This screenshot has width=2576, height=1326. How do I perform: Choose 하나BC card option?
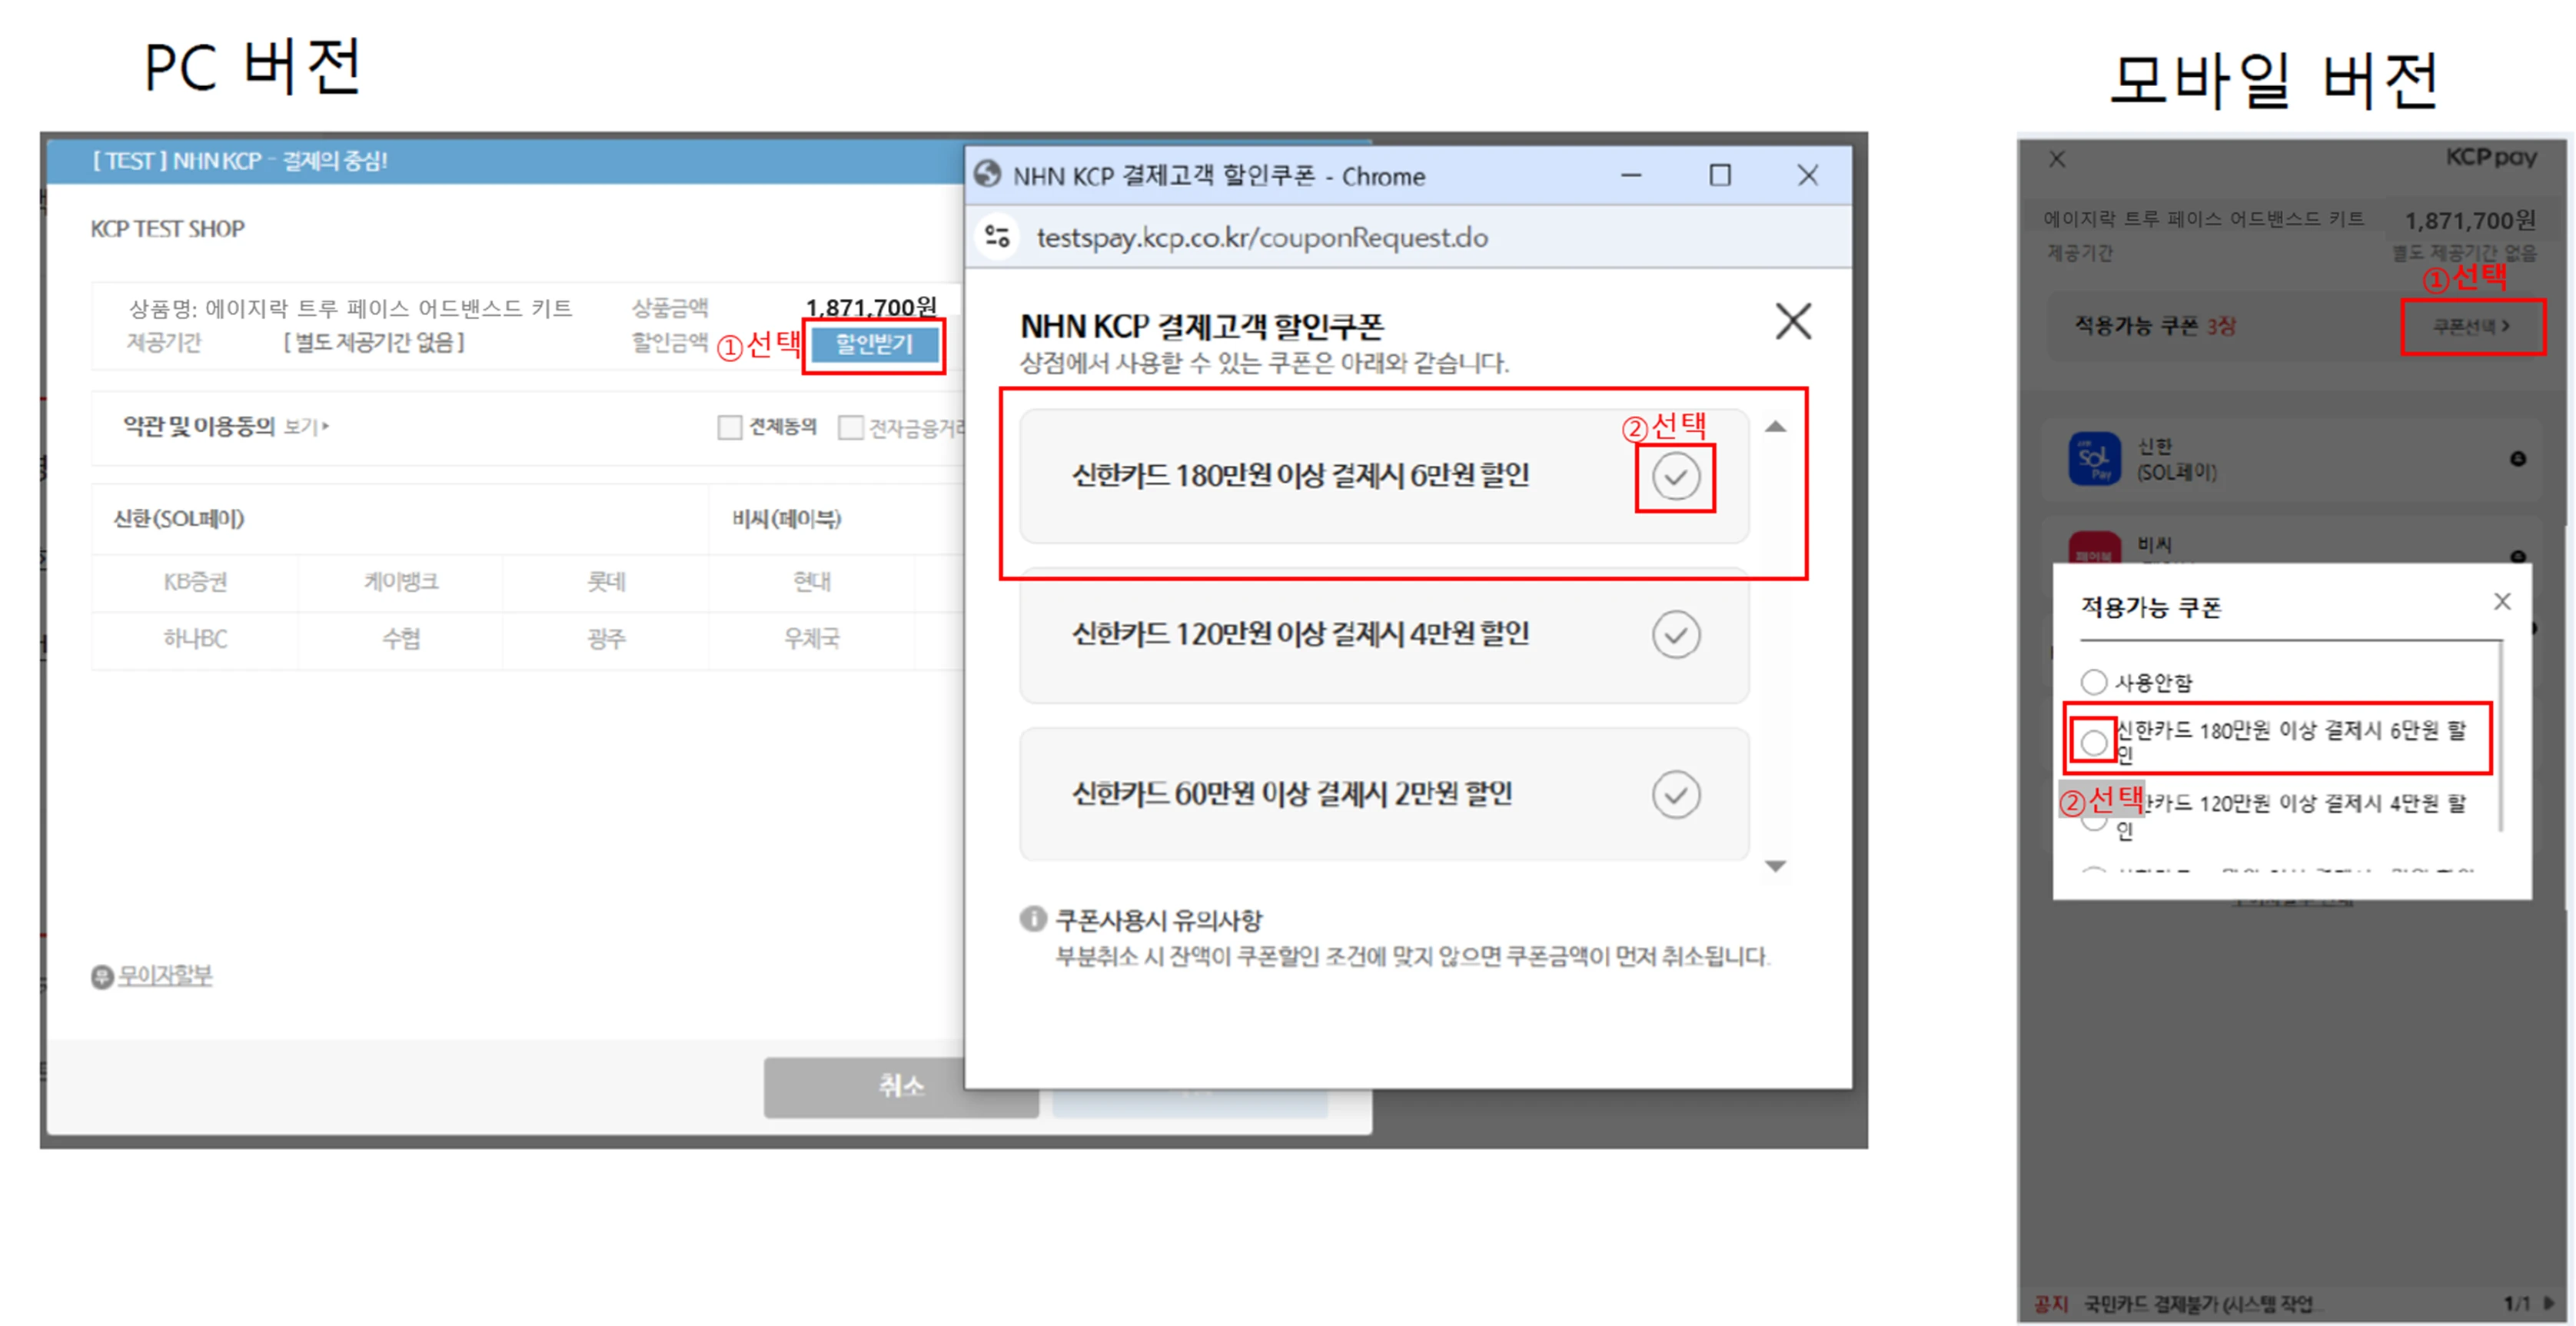(195, 639)
